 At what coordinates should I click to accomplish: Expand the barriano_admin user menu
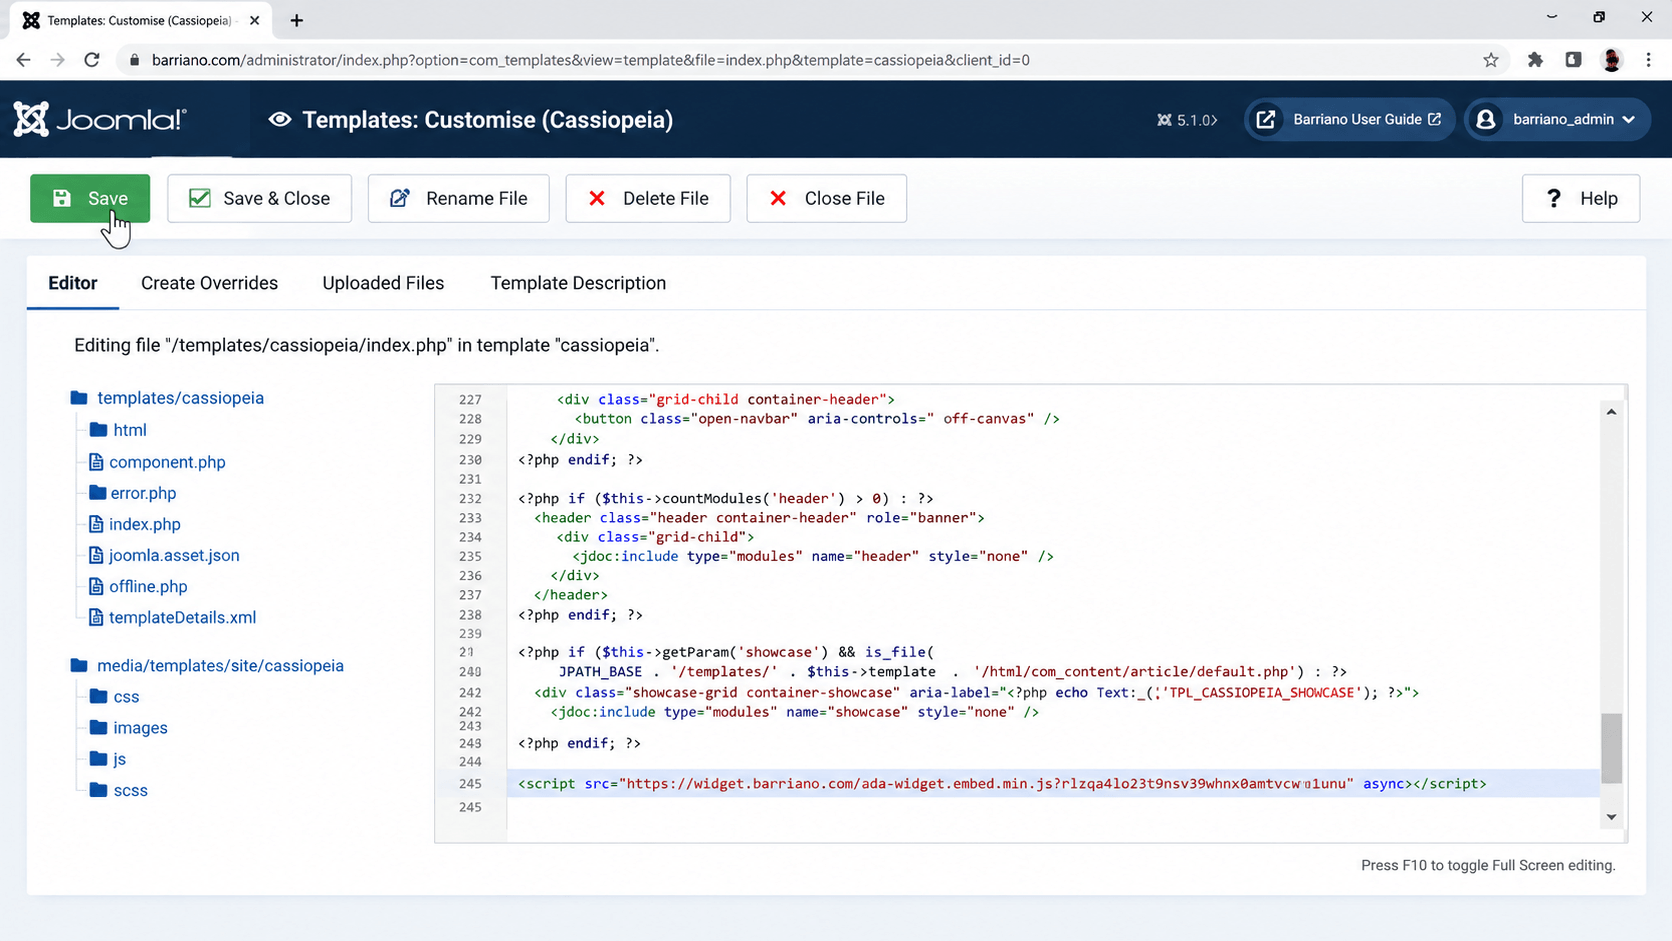[x=1557, y=119]
